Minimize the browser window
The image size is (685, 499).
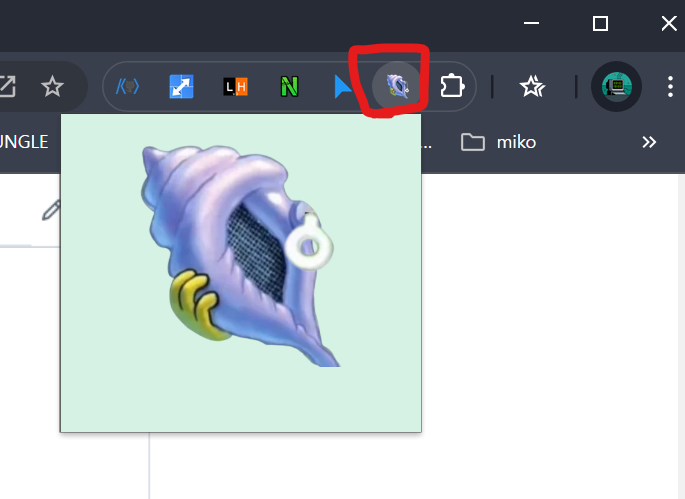[x=531, y=23]
